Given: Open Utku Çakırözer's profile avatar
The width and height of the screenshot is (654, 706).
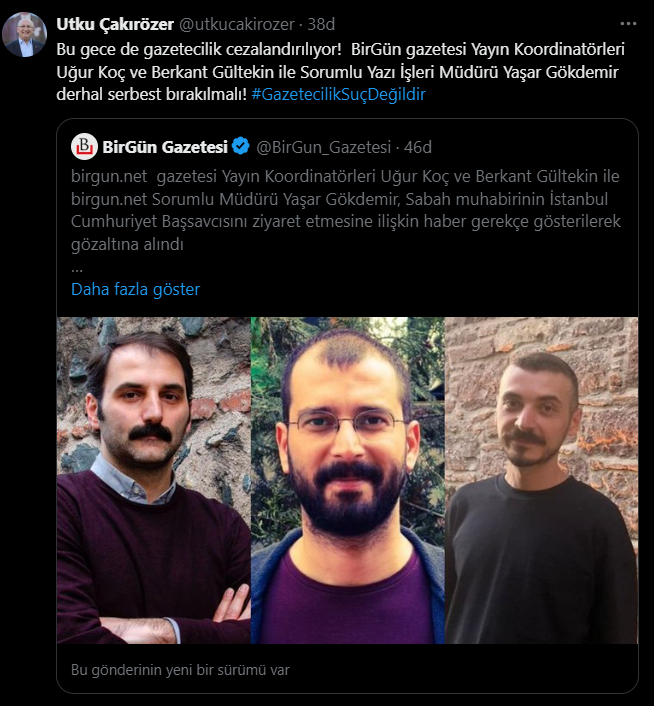Looking at the screenshot, I should pos(25,35).
